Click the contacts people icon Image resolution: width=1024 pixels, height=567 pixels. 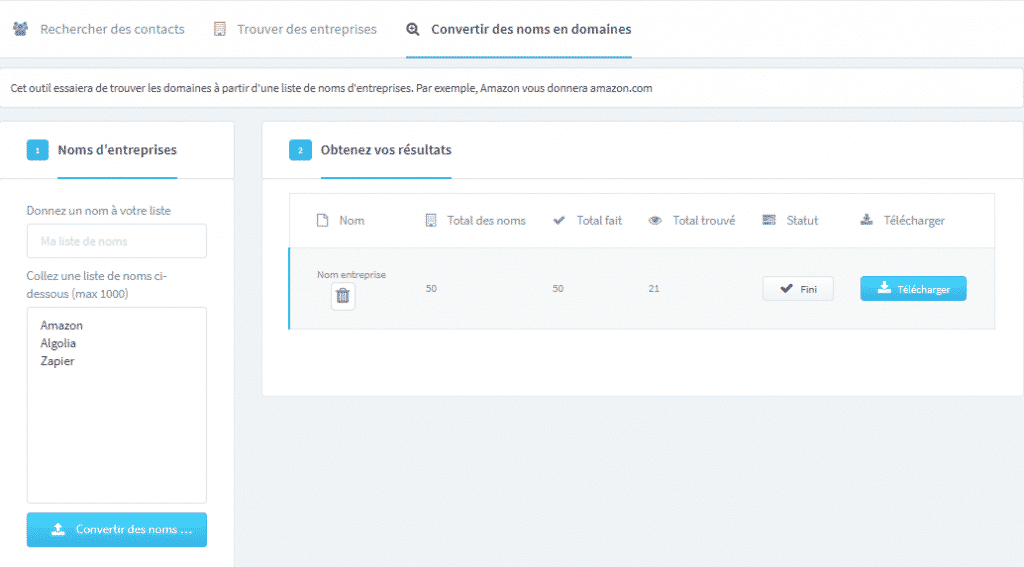pos(20,29)
